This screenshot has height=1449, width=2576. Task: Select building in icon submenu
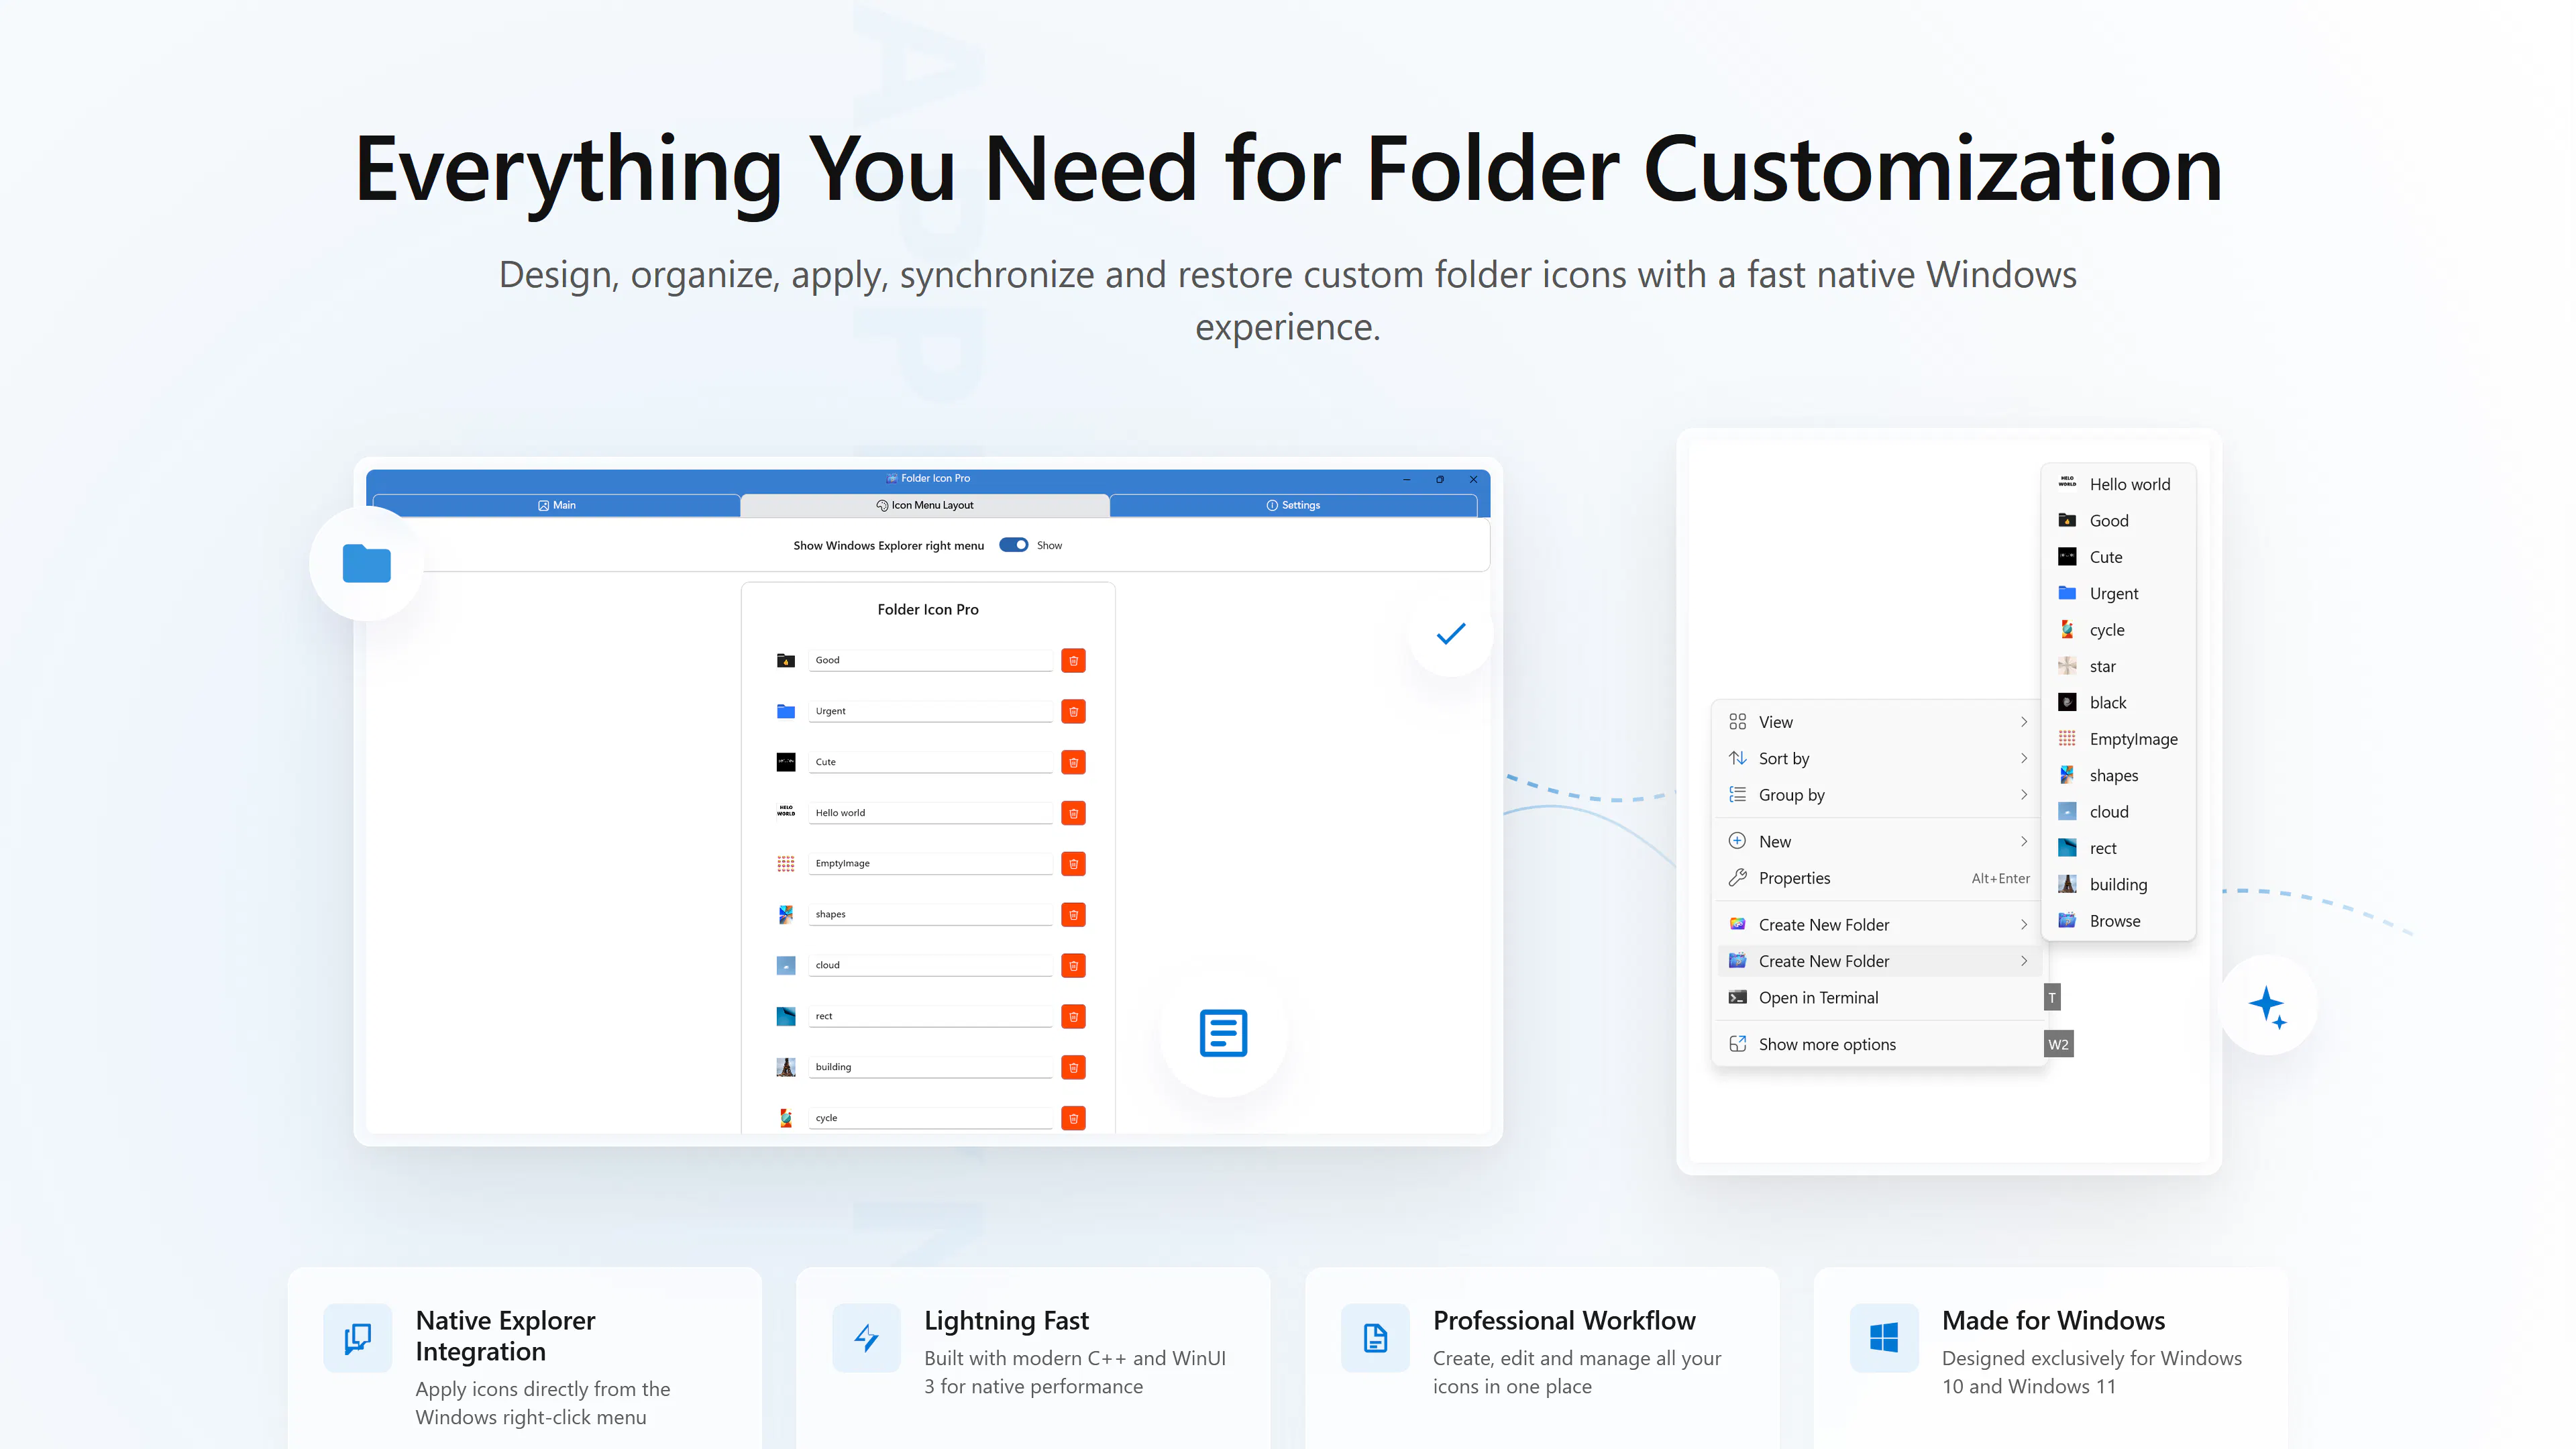(2118, 885)
